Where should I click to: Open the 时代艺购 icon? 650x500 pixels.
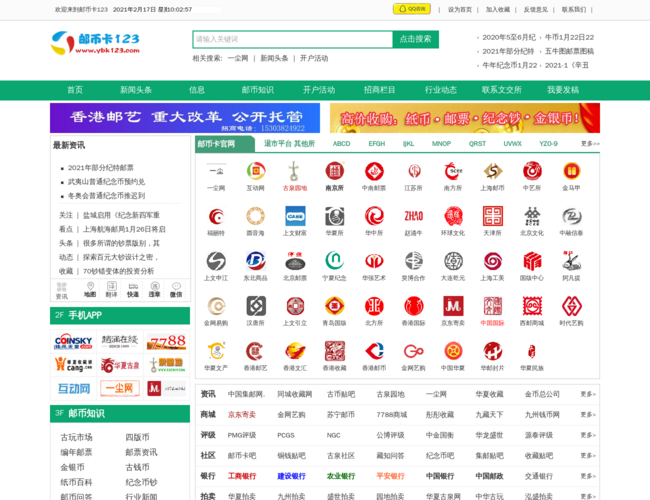coord(571,306)
